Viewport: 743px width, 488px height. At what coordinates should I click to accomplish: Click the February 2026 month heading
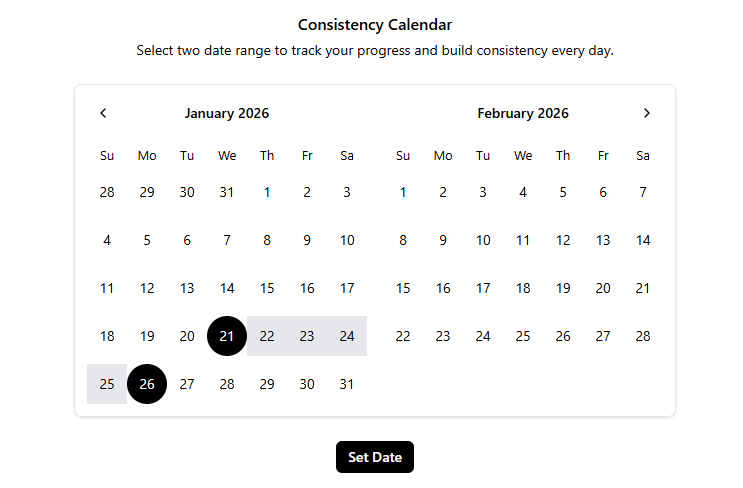pyautogui.click(x=523, y=113)
